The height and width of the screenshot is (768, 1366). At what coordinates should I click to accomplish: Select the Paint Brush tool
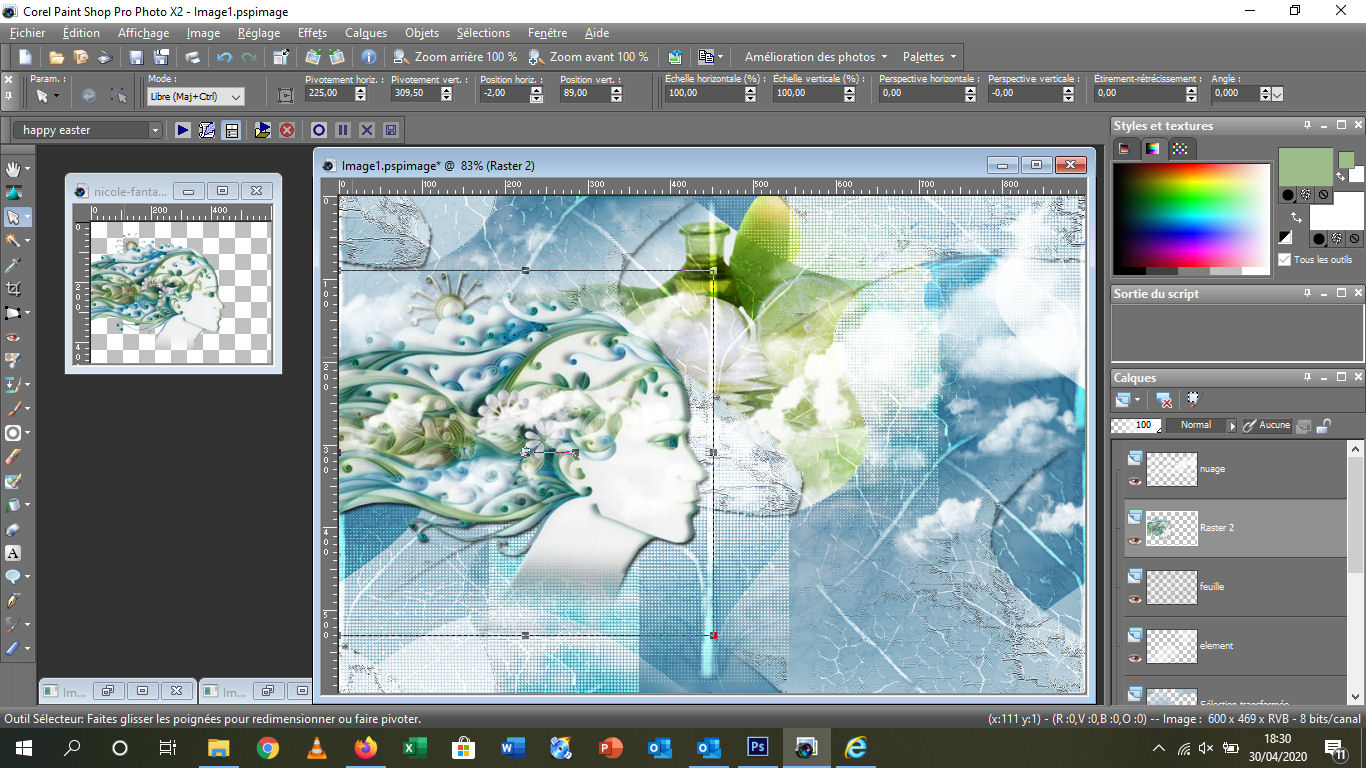pyautogui.click(x=13, y=409)
